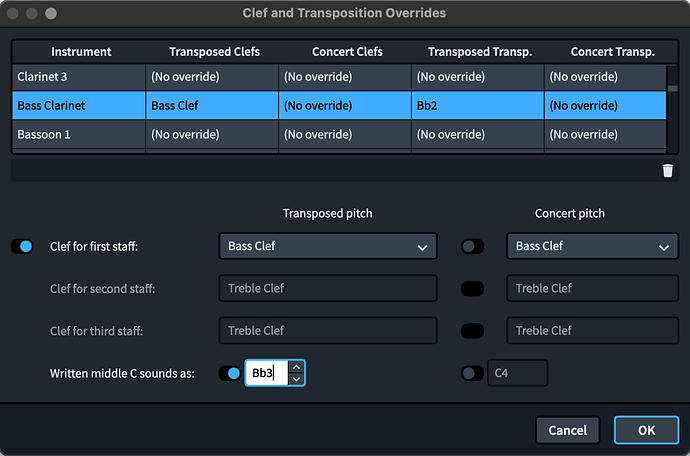Enable concert pitch middle C toggle
690x456 pixels.
(471, 373)
